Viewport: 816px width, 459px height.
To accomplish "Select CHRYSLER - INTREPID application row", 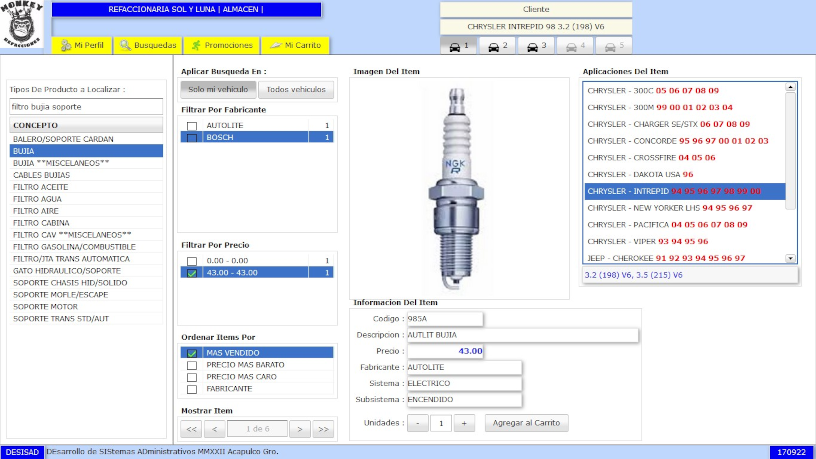I will click(x=684, y=191).
